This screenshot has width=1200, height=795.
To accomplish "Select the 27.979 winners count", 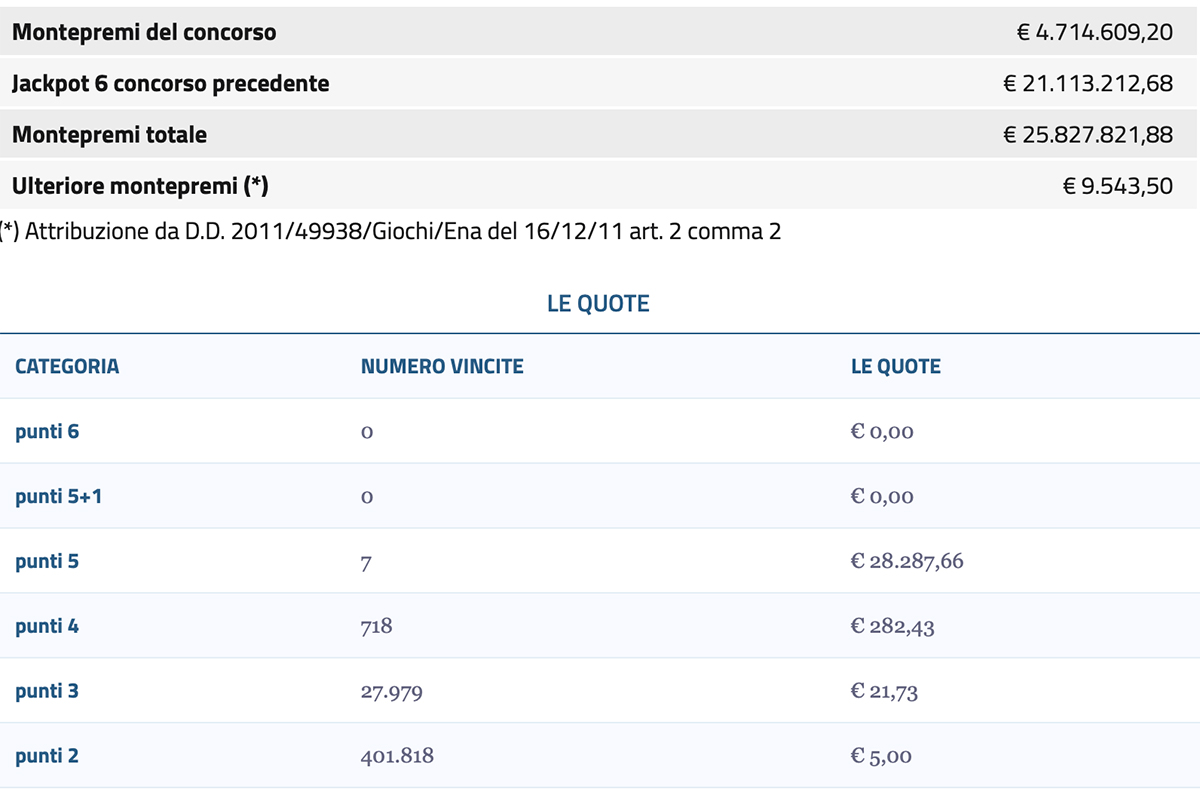I will coord(391,691).
